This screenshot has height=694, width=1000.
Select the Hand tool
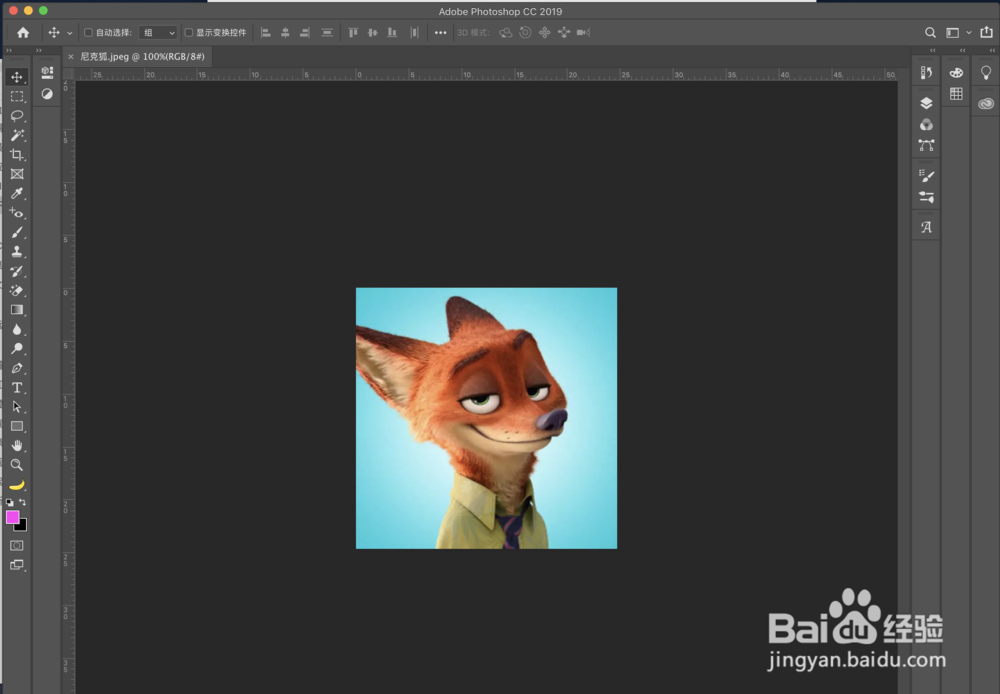[x=17, y=445]
